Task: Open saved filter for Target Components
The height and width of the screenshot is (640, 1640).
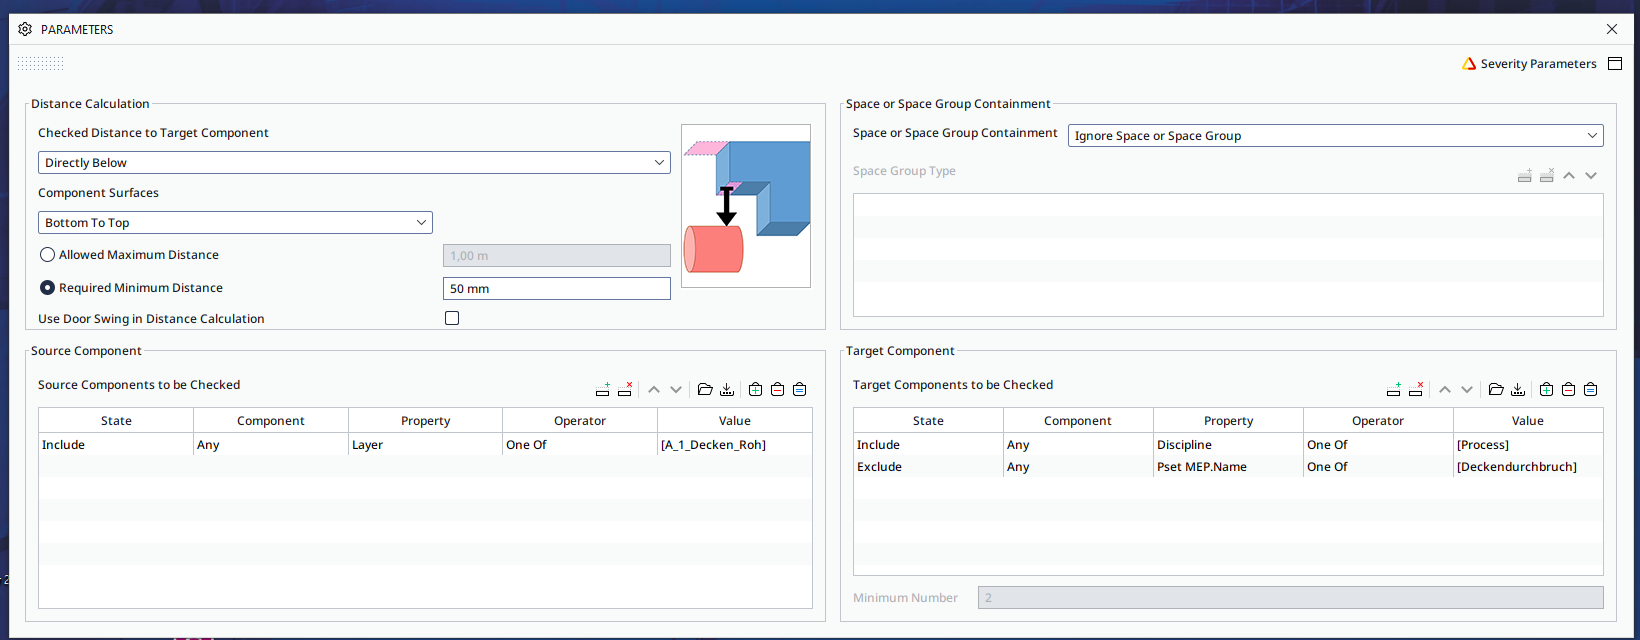Action: (x=1496, y=389)
